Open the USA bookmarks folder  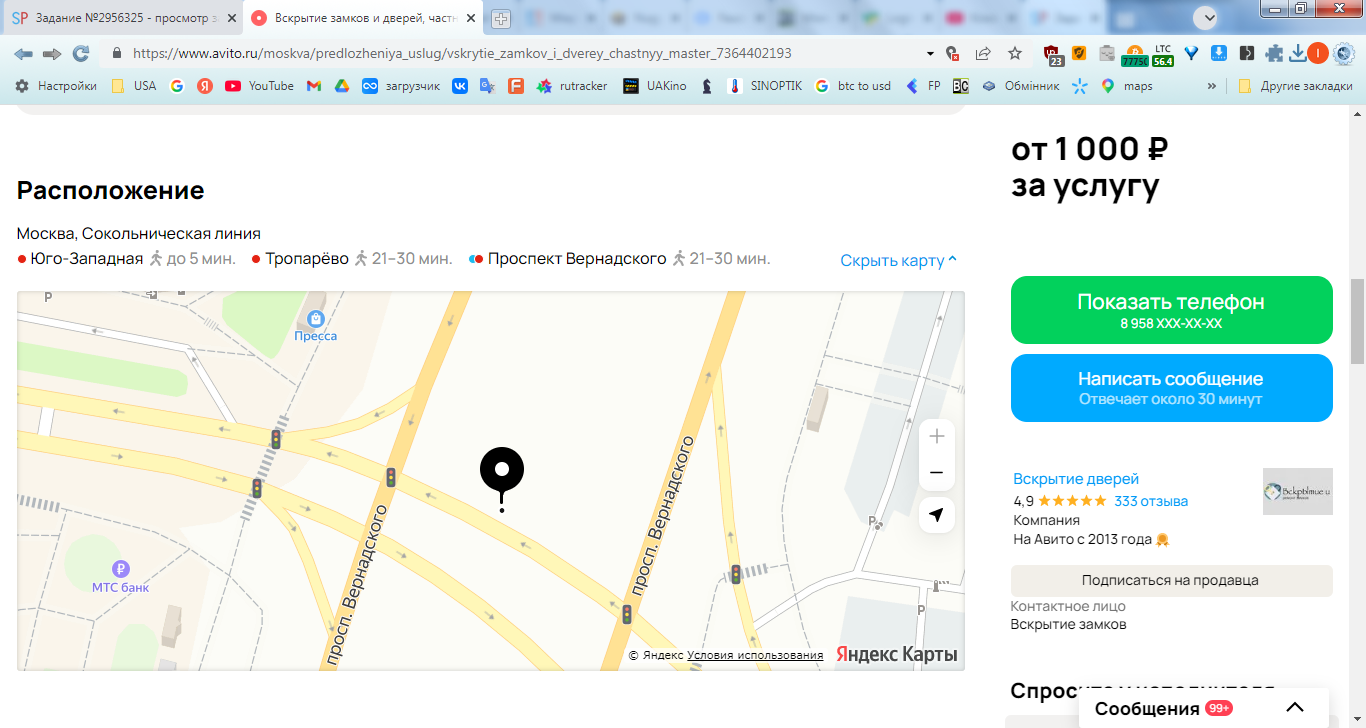[x=134, y=86]
